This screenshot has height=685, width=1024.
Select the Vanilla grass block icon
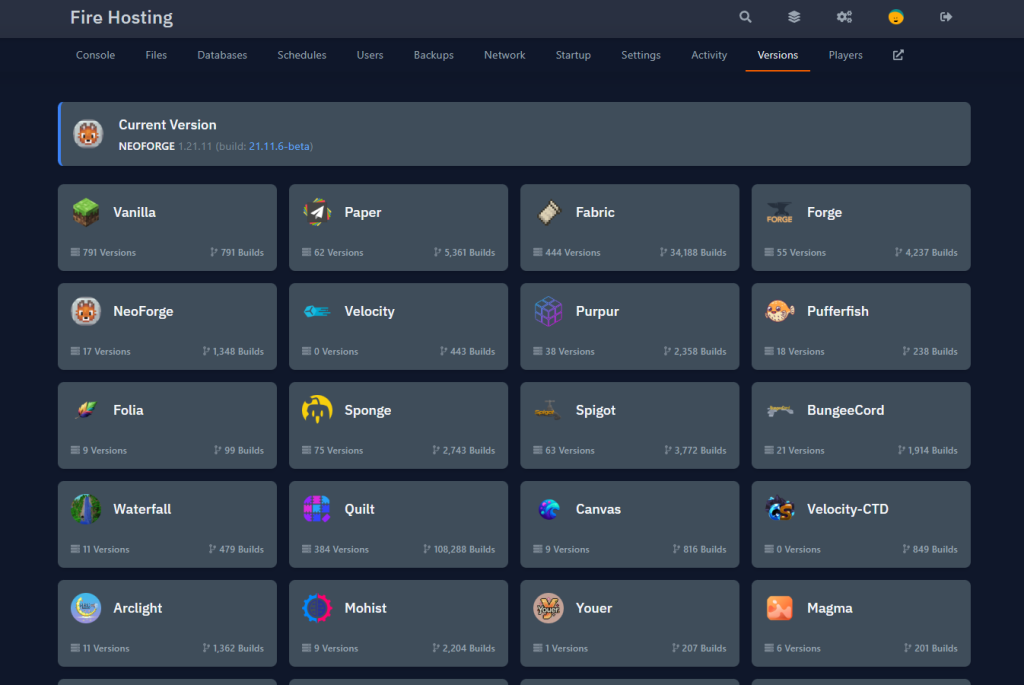85,212
